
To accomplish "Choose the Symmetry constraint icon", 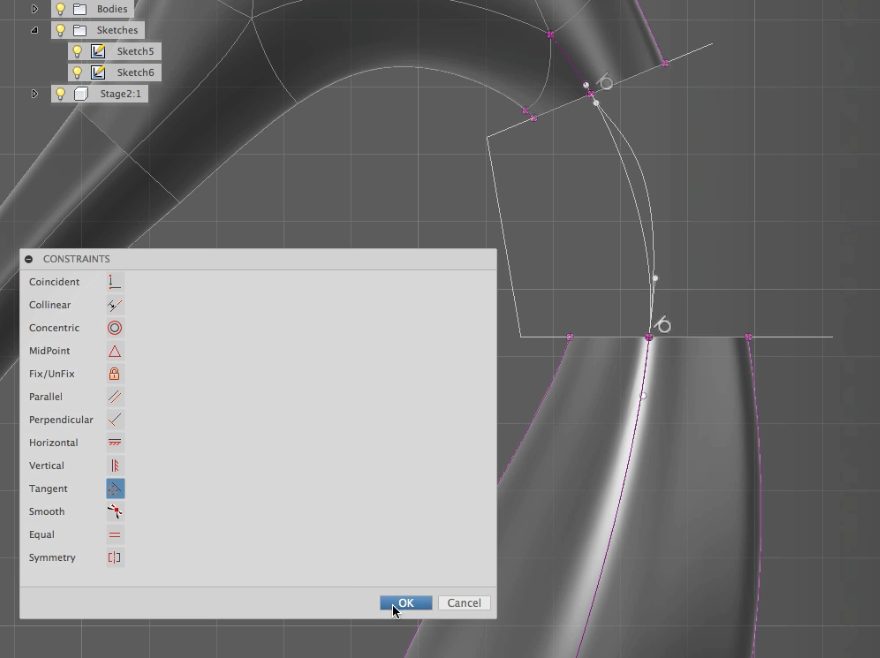I will click(x=114, y=557).
